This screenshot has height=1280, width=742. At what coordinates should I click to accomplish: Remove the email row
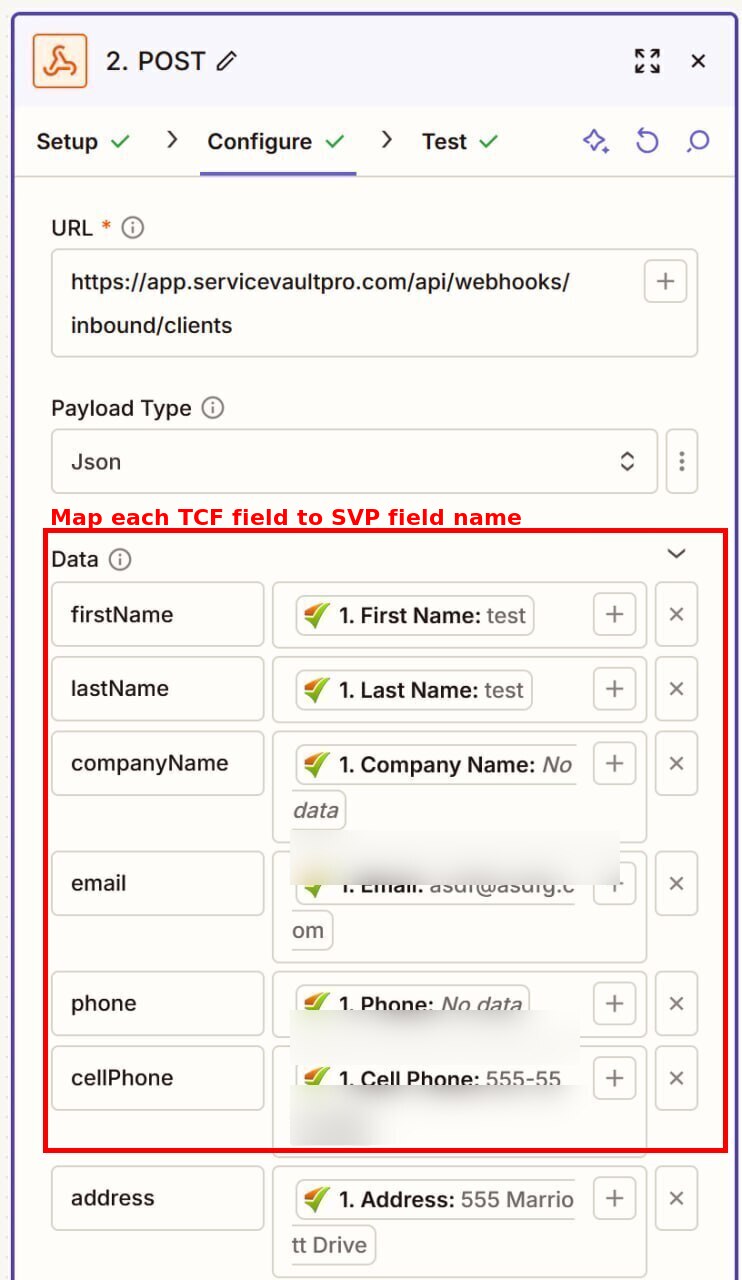click(676, 883)
